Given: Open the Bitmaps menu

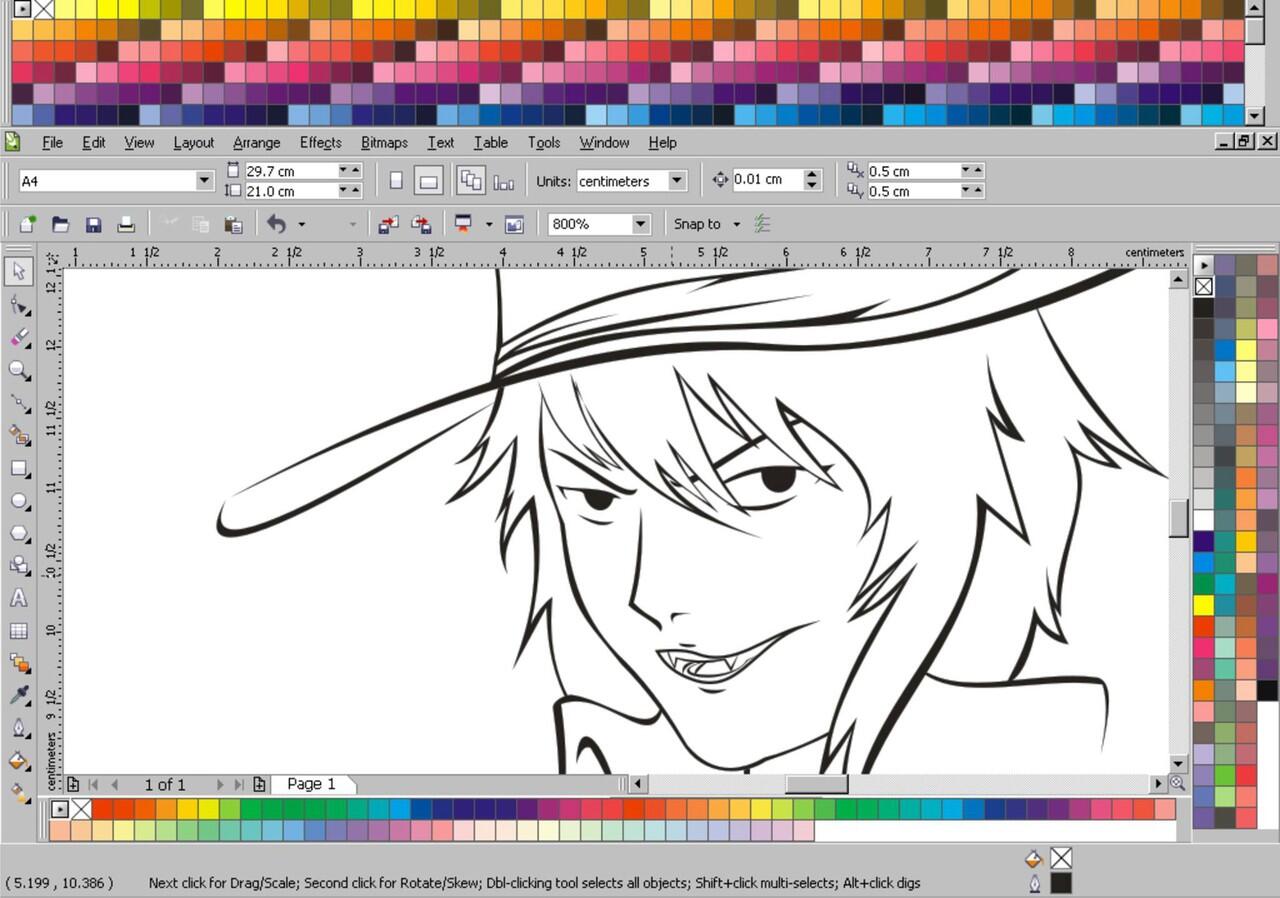Looking at the screenshot, I should point(384,142).
